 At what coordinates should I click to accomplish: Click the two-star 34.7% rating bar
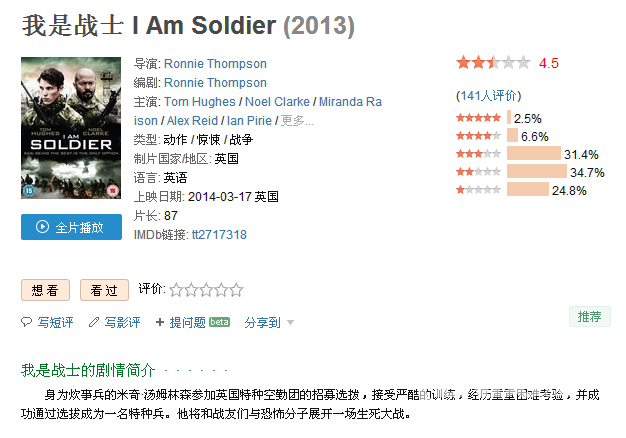click(537, 172)
